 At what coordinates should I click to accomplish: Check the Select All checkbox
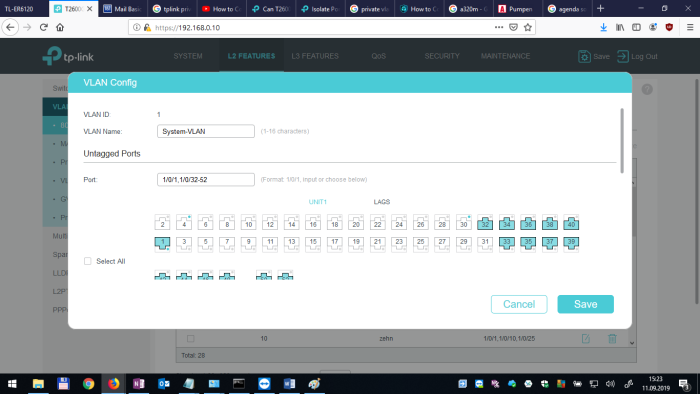pyautogui.click(x=88, y=261)
